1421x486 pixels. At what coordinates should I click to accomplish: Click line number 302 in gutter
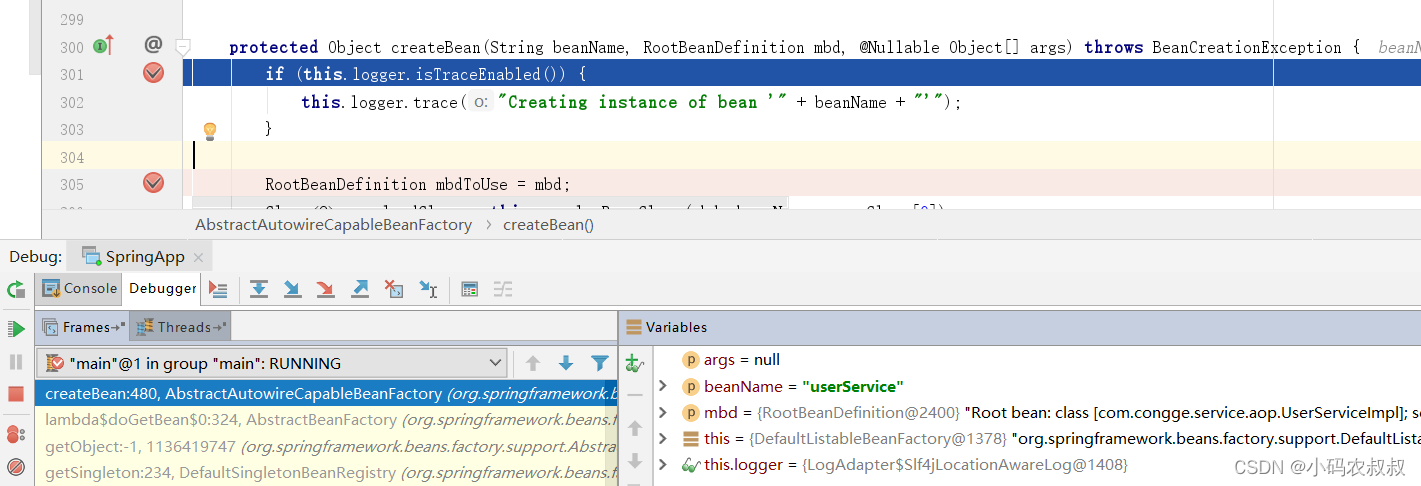coord(71,102)
